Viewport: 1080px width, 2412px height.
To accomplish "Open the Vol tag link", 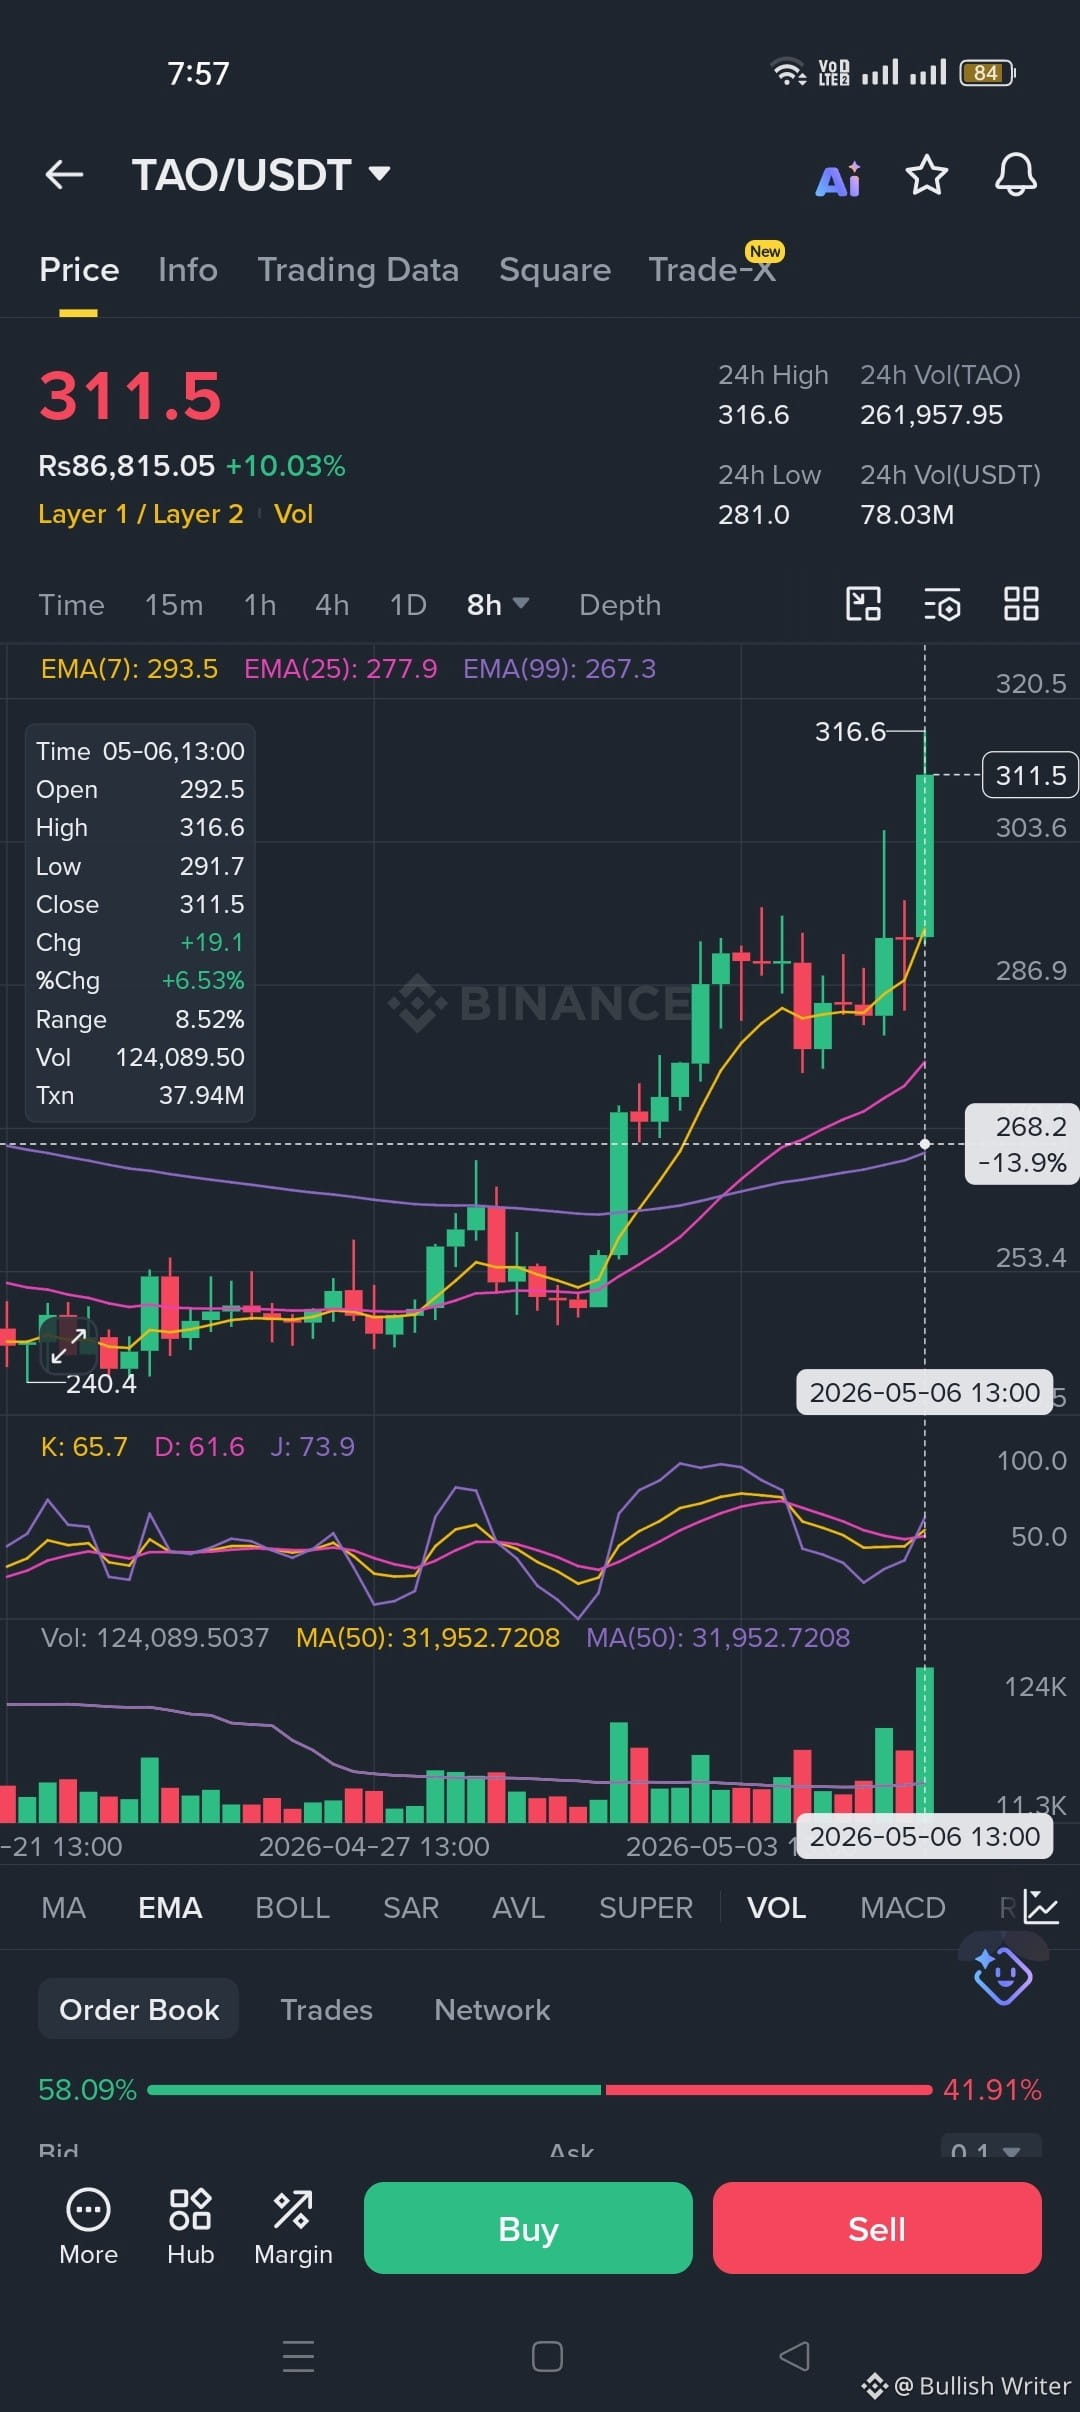I will click(293, 514).
